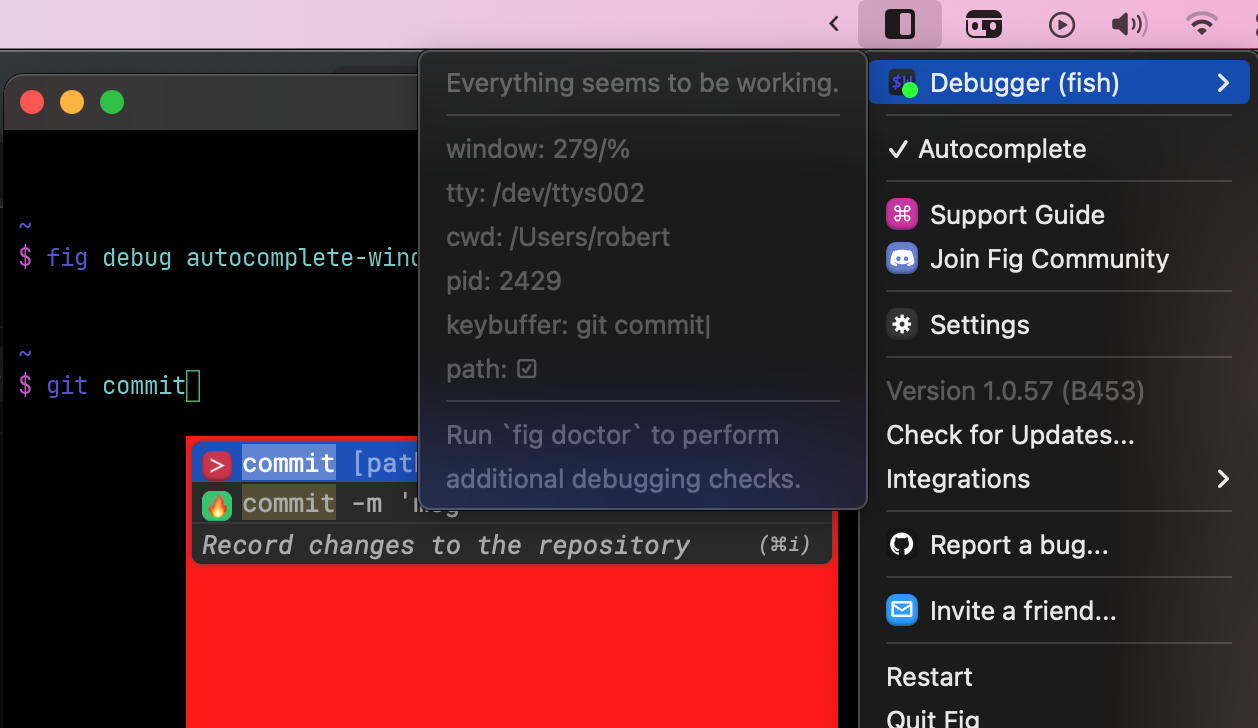Click the Fig icon in the macOS menu bar
The height and width of the screenshot is (728, 1258).
click(901, 24)
